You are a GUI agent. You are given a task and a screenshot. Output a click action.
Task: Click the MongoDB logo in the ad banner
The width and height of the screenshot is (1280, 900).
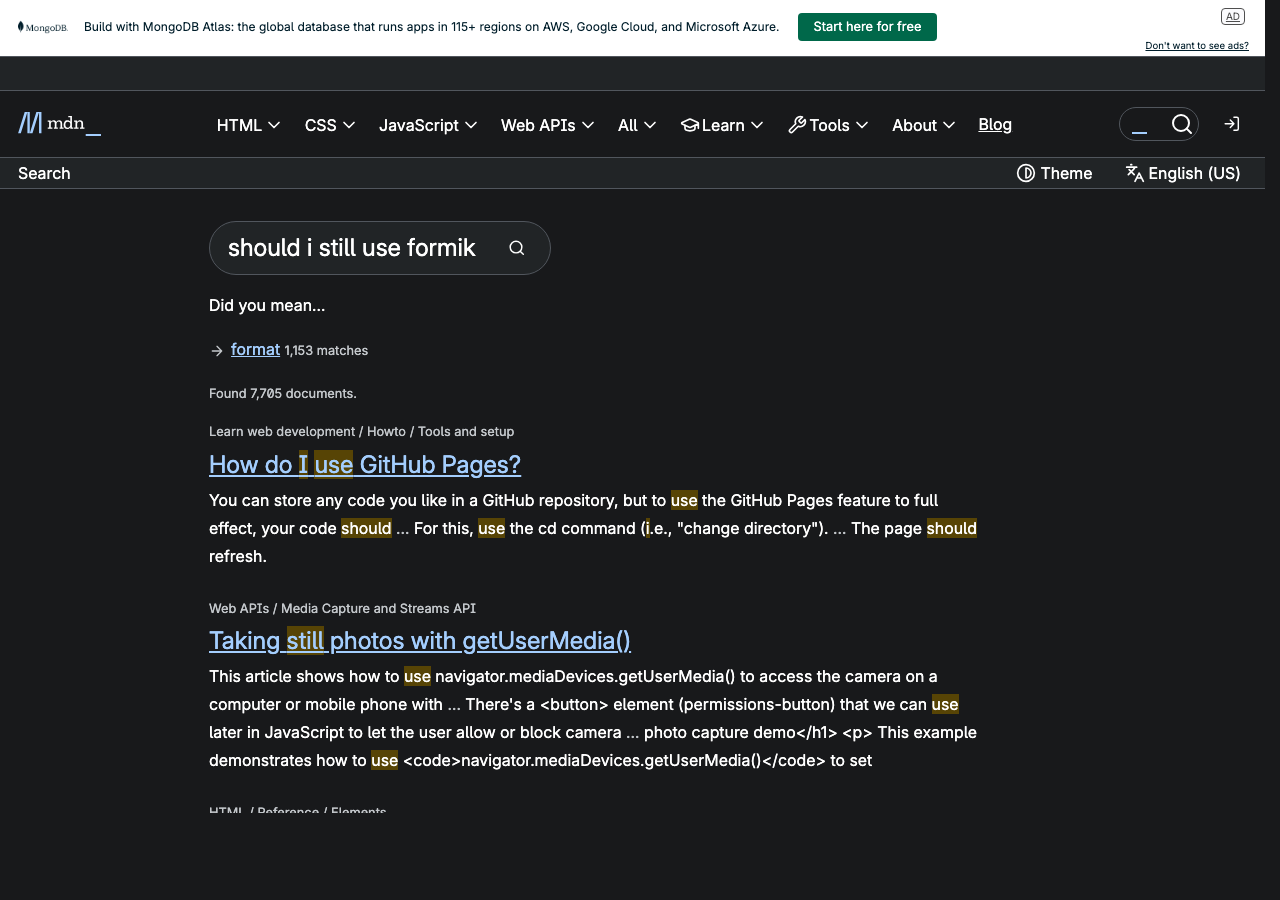click(x=42, y=27)
